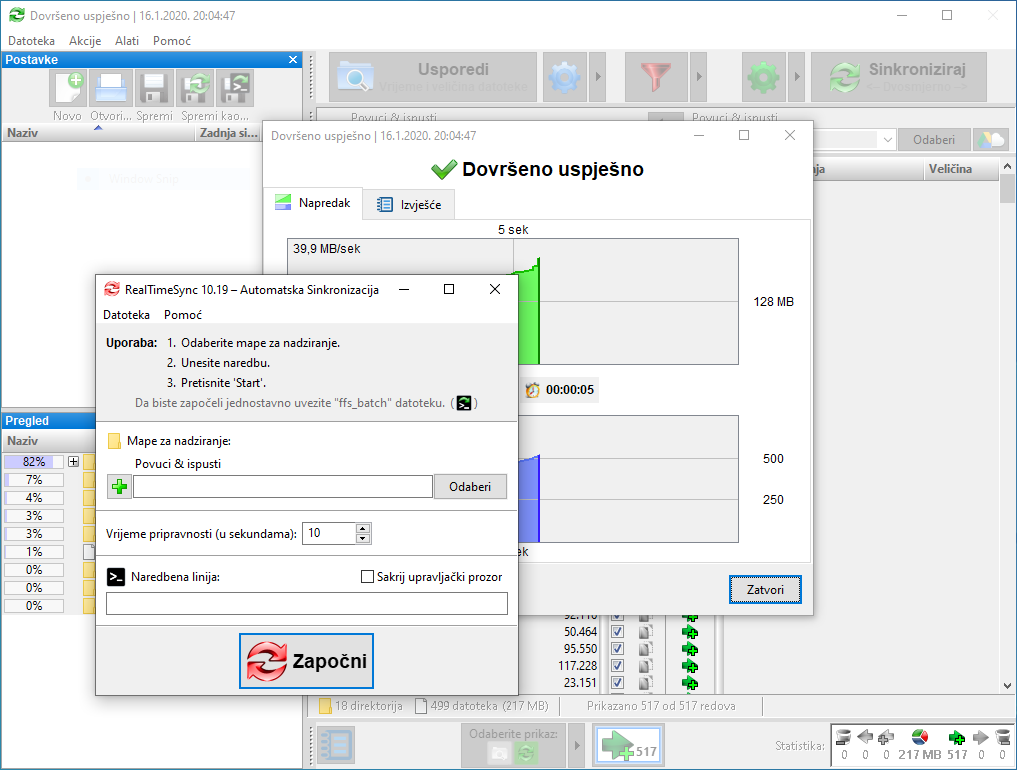This screenshot has width=1017, height=770.
Task: Start comparison with the Usporedi button
Action: 433,77
